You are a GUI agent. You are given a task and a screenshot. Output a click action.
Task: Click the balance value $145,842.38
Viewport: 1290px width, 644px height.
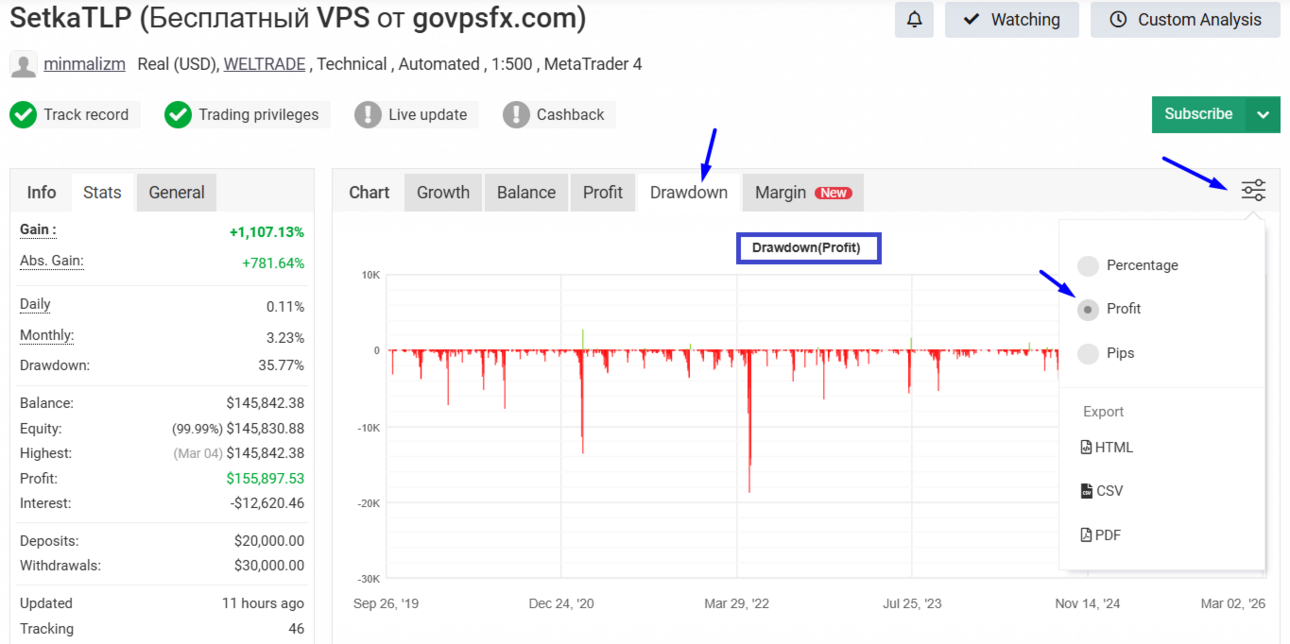[x=265, y=404]
